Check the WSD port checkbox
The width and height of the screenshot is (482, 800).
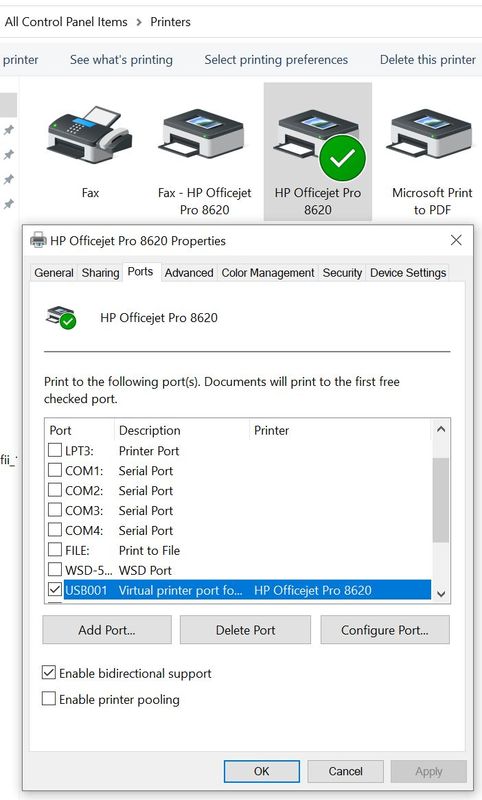[55, 569]
